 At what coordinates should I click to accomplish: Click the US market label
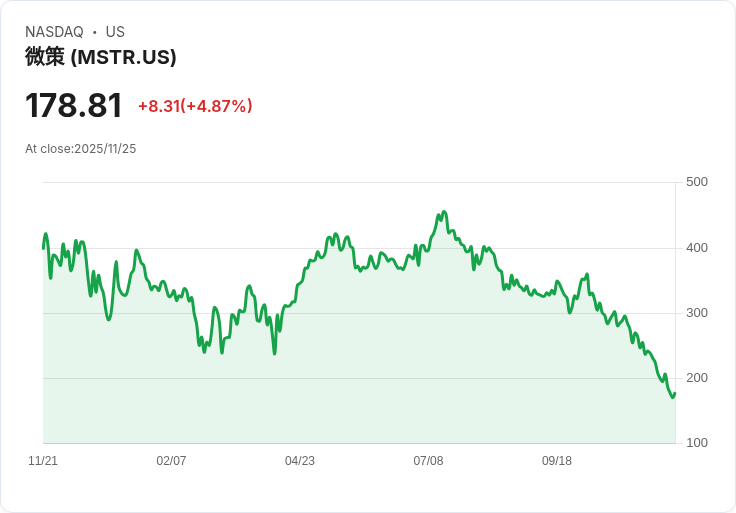[x=115, y=32]
